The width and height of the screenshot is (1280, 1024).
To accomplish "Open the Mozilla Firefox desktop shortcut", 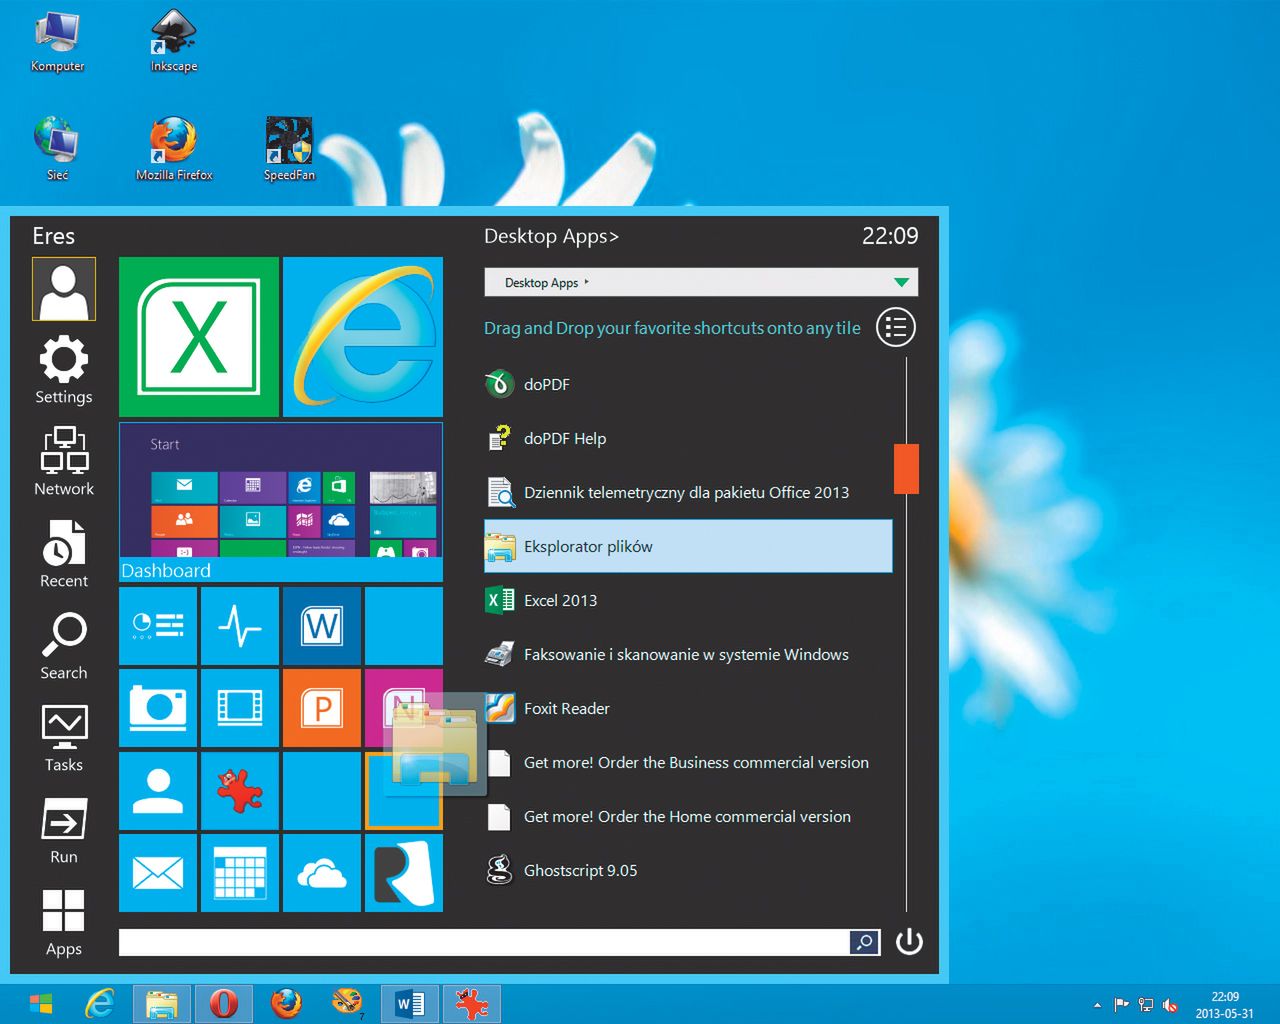I will coord(174,149).
